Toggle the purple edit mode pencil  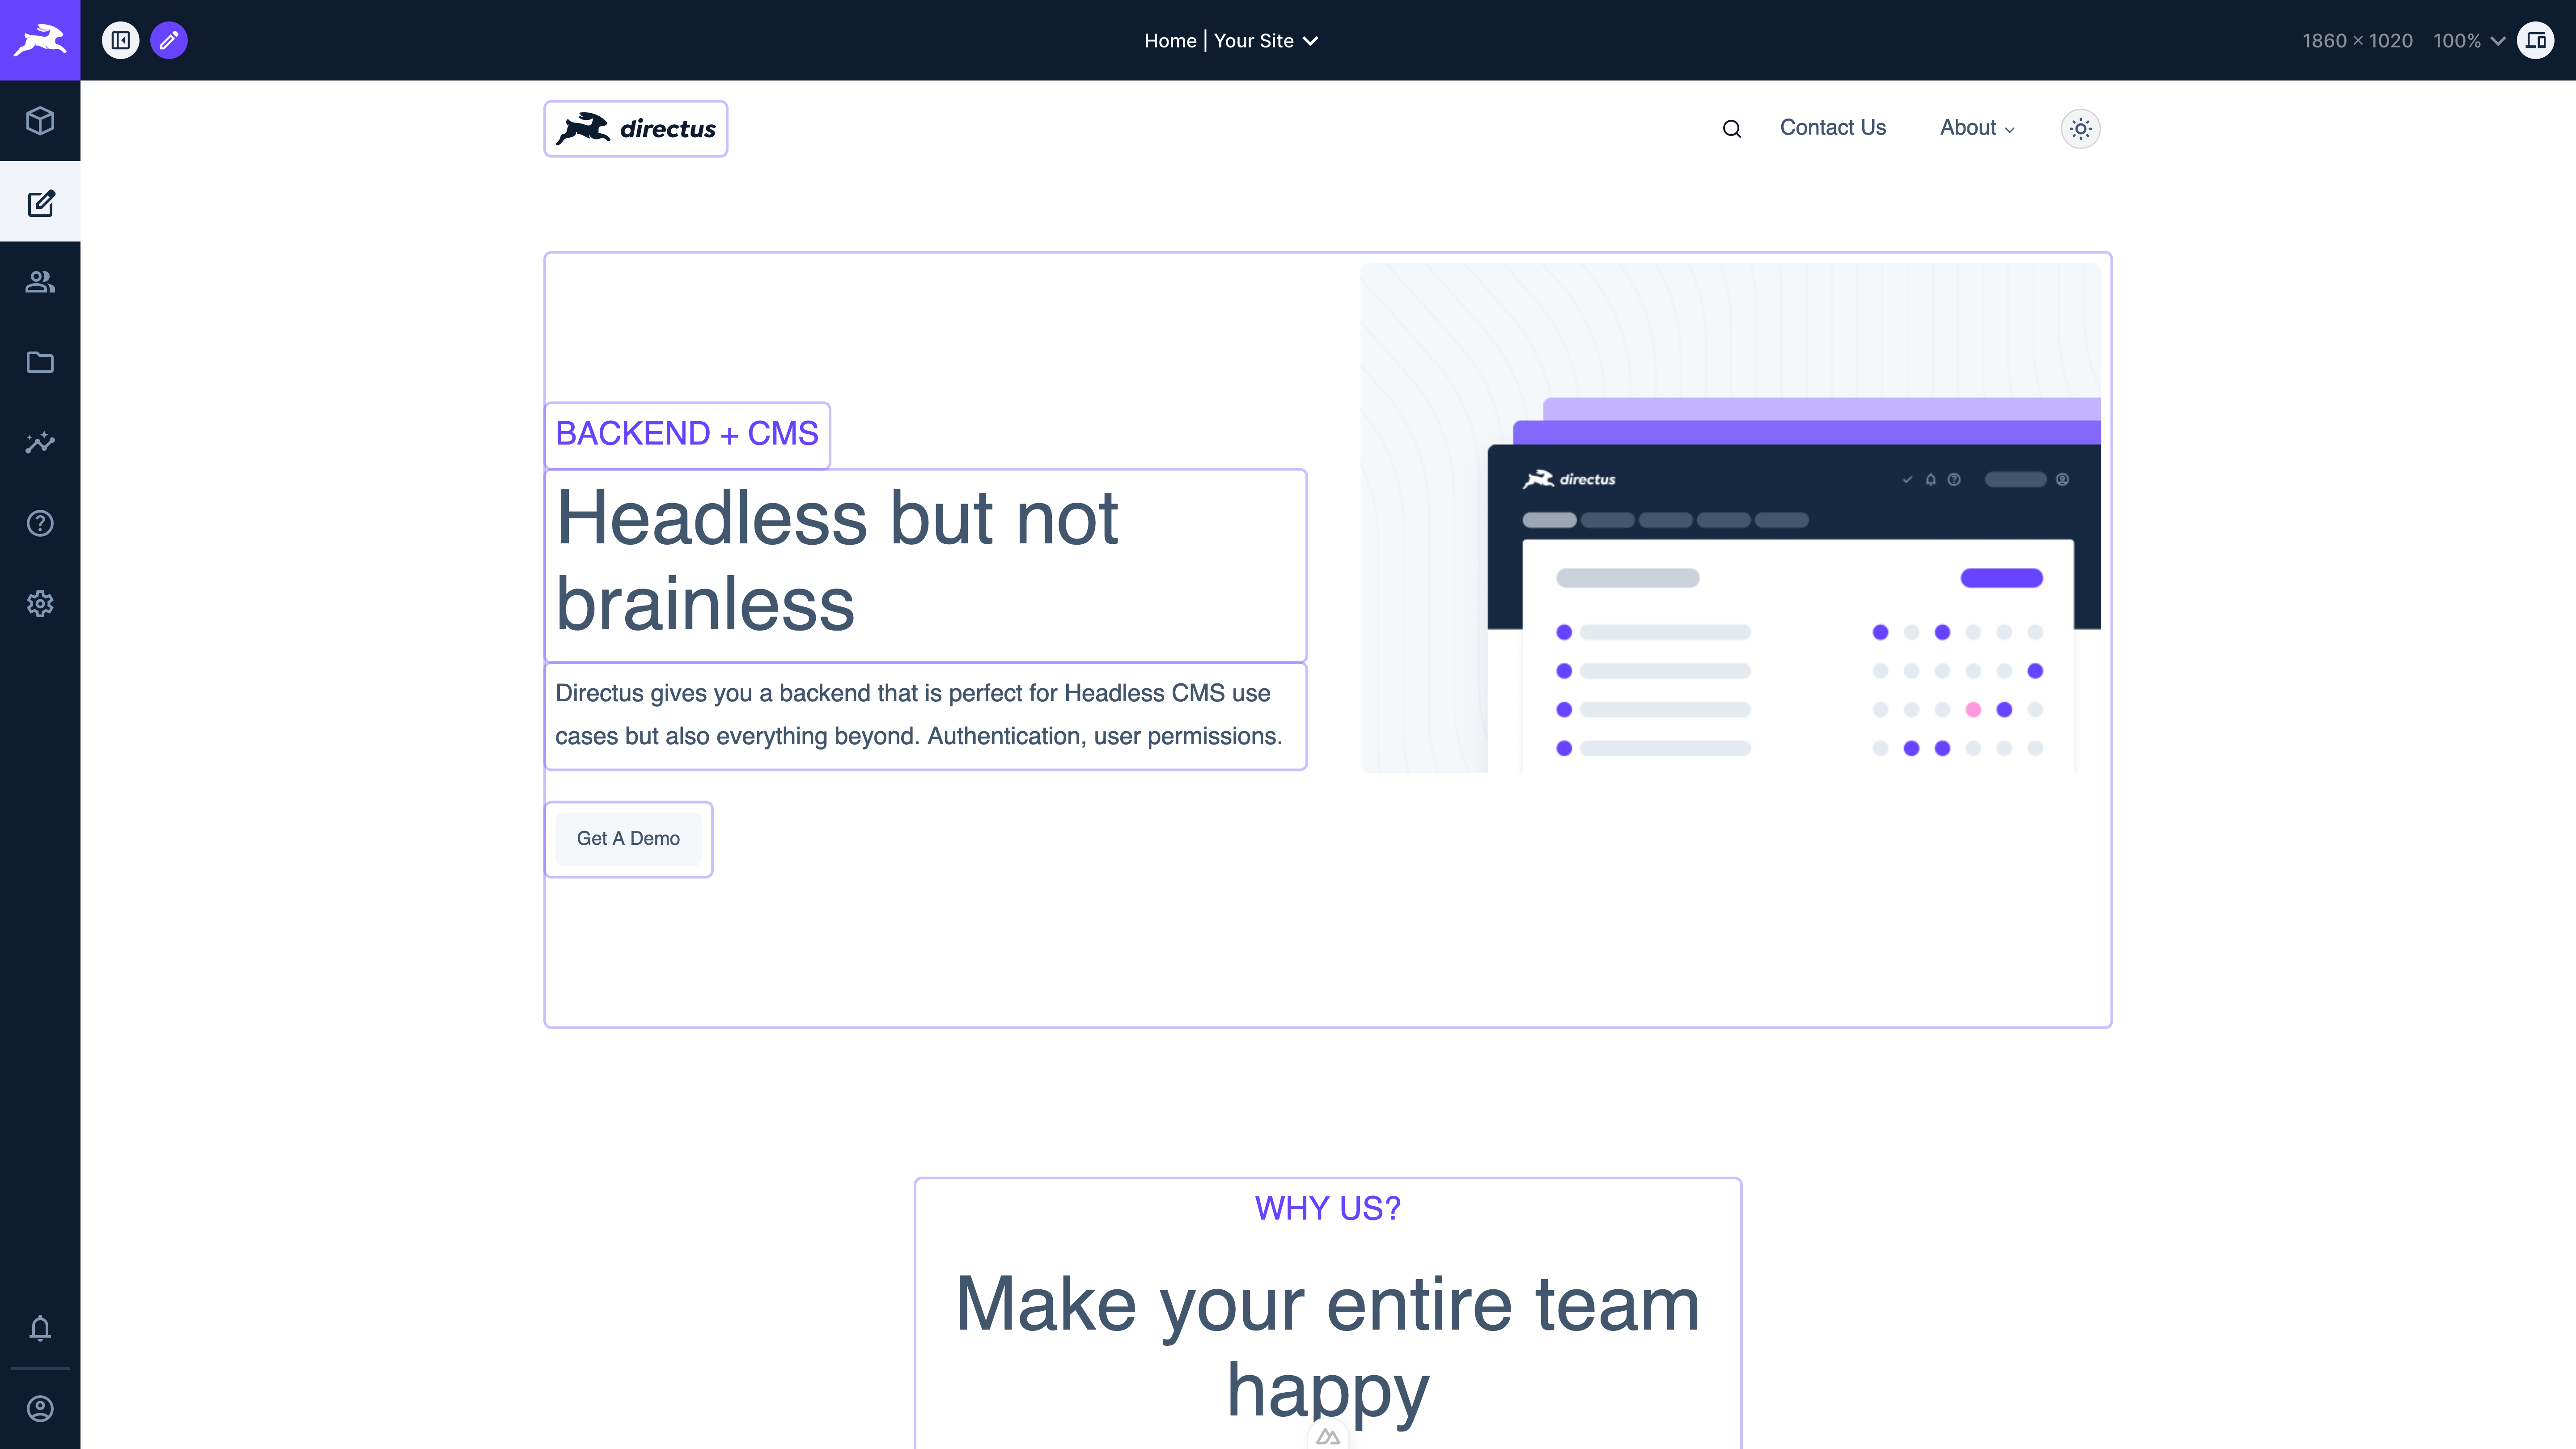coord(169,40)
